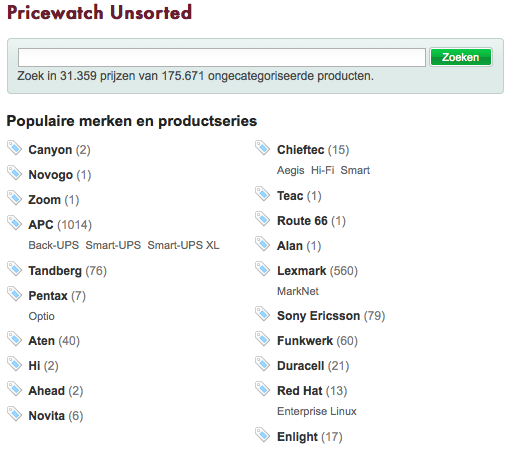This screenshot has width=513, height=468.
Task: Select the Smart-UPS product series link
Action: pos(113,245)
